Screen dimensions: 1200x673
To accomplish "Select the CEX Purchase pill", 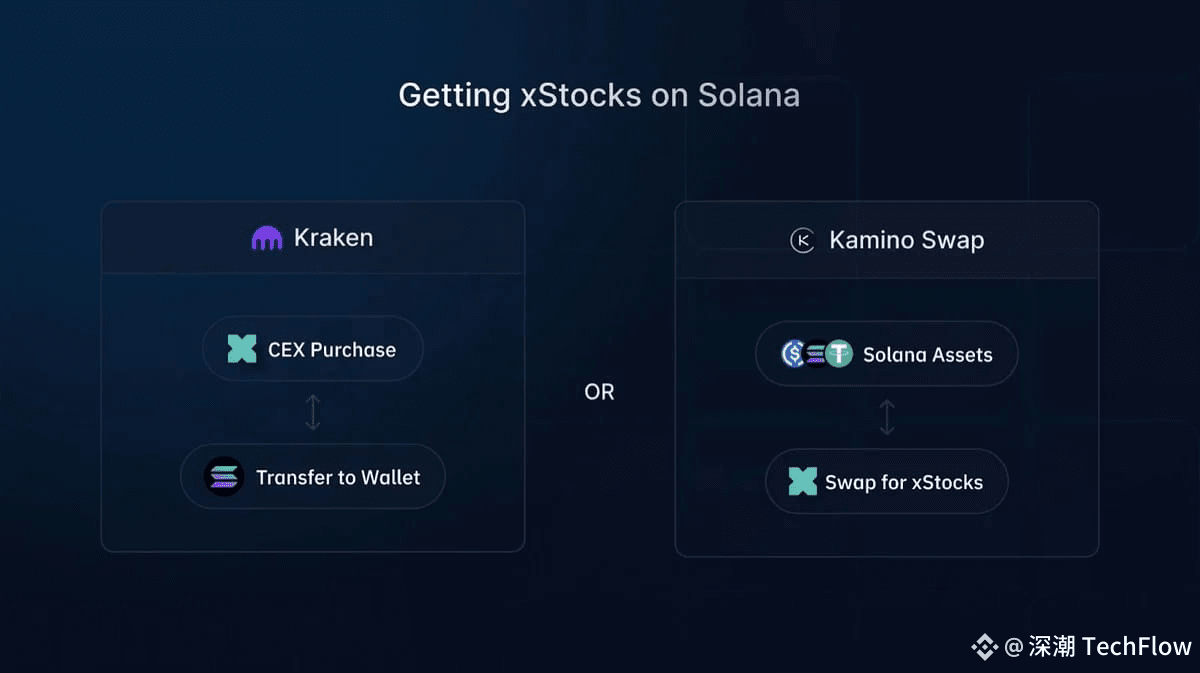I will click(x=313, y=349).
